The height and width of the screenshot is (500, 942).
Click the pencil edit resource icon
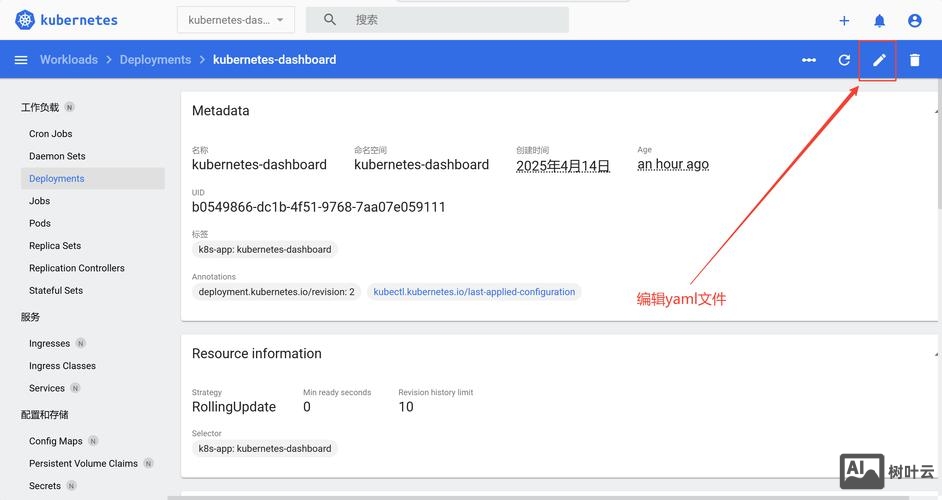click(x=879, y=60)
